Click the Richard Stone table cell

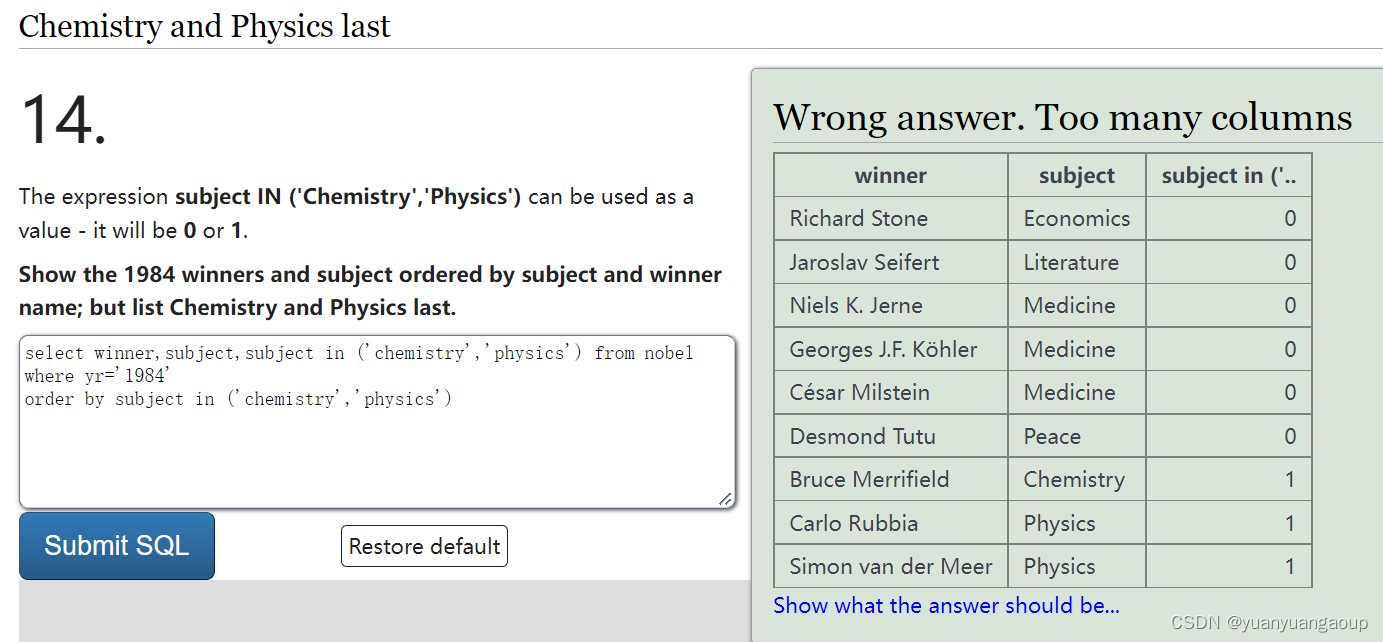coord(858,218)
